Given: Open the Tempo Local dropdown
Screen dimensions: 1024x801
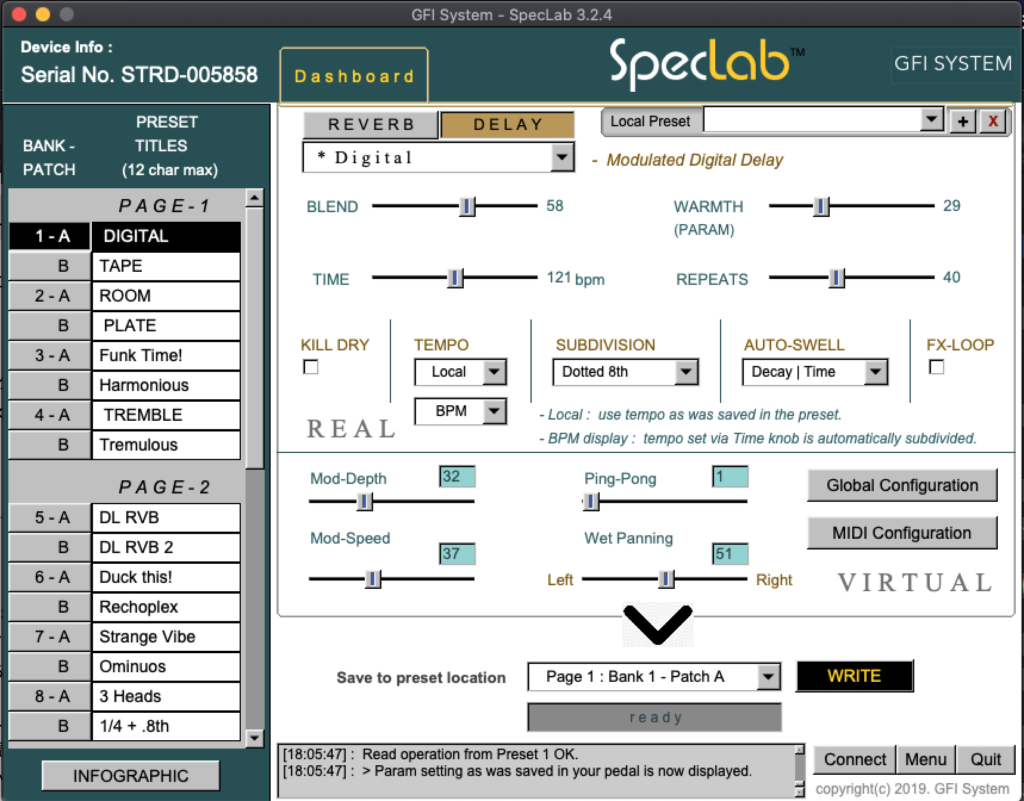Looking at the screenshot, I should 461,372.
